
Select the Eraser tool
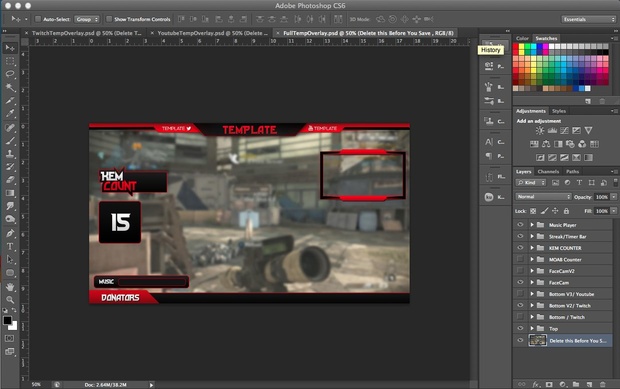pos(10,180)
